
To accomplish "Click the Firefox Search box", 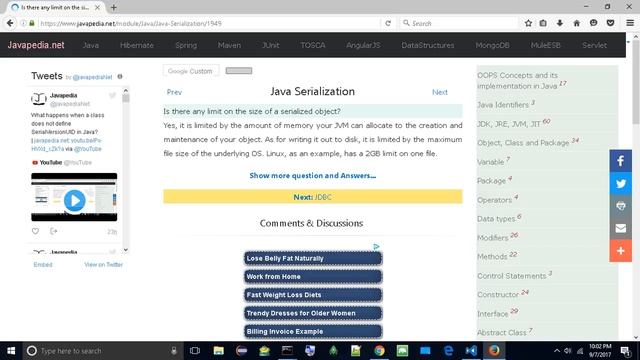I will (458, 23).
